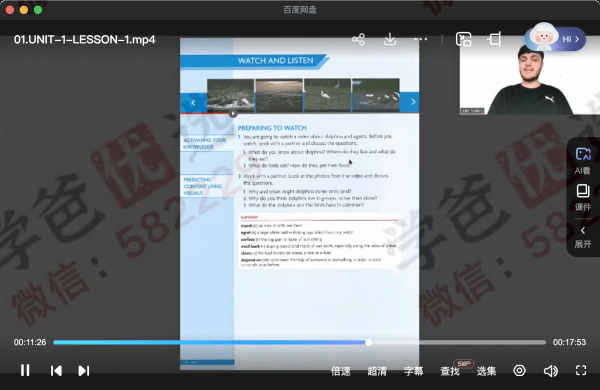Click the share icon
This screenshot has height=390, width=600.
pyautogui.click(x=358, y=39)
